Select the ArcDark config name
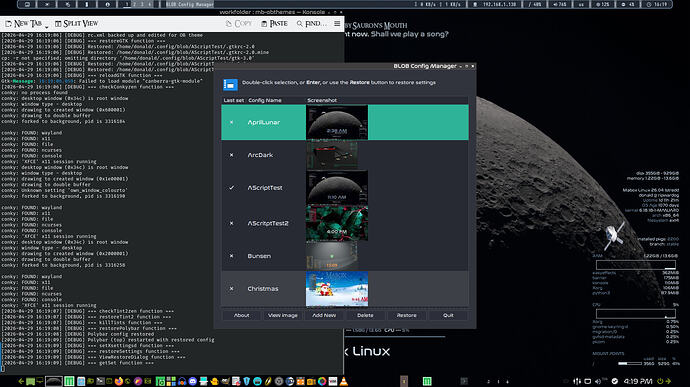The width and height of the screenshot is (690, 387). click(x=260, y=155)
